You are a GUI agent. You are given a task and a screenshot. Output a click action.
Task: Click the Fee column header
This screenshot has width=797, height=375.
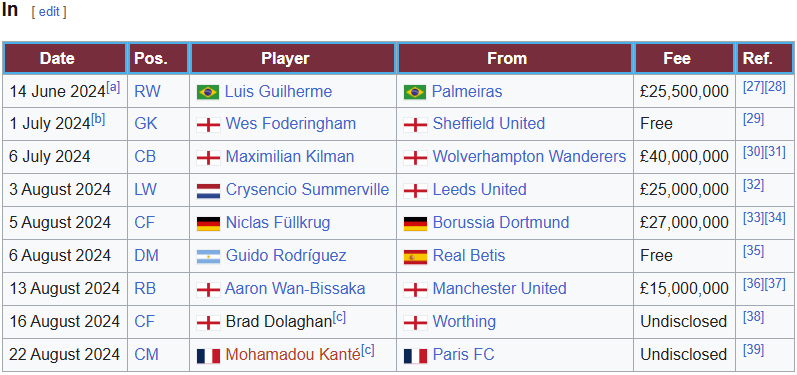click(x=684, y=58)
